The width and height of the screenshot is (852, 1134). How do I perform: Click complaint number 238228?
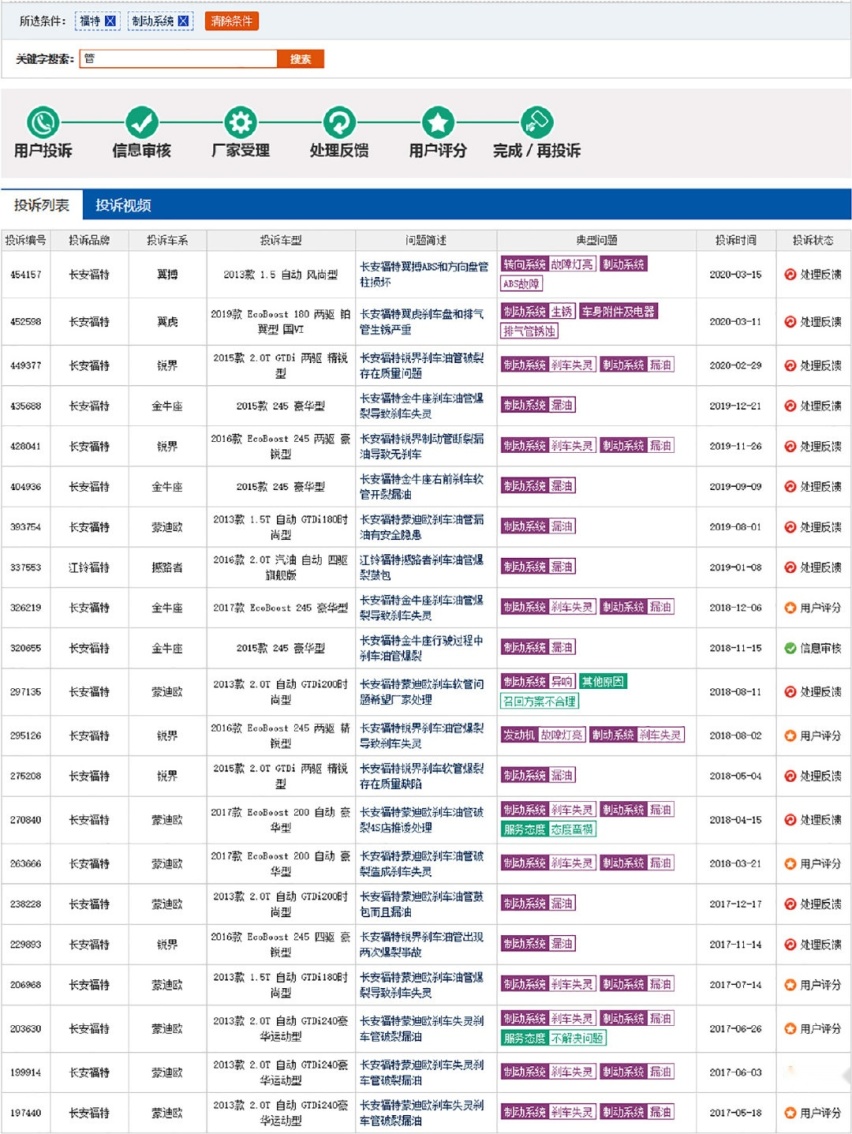25,904
